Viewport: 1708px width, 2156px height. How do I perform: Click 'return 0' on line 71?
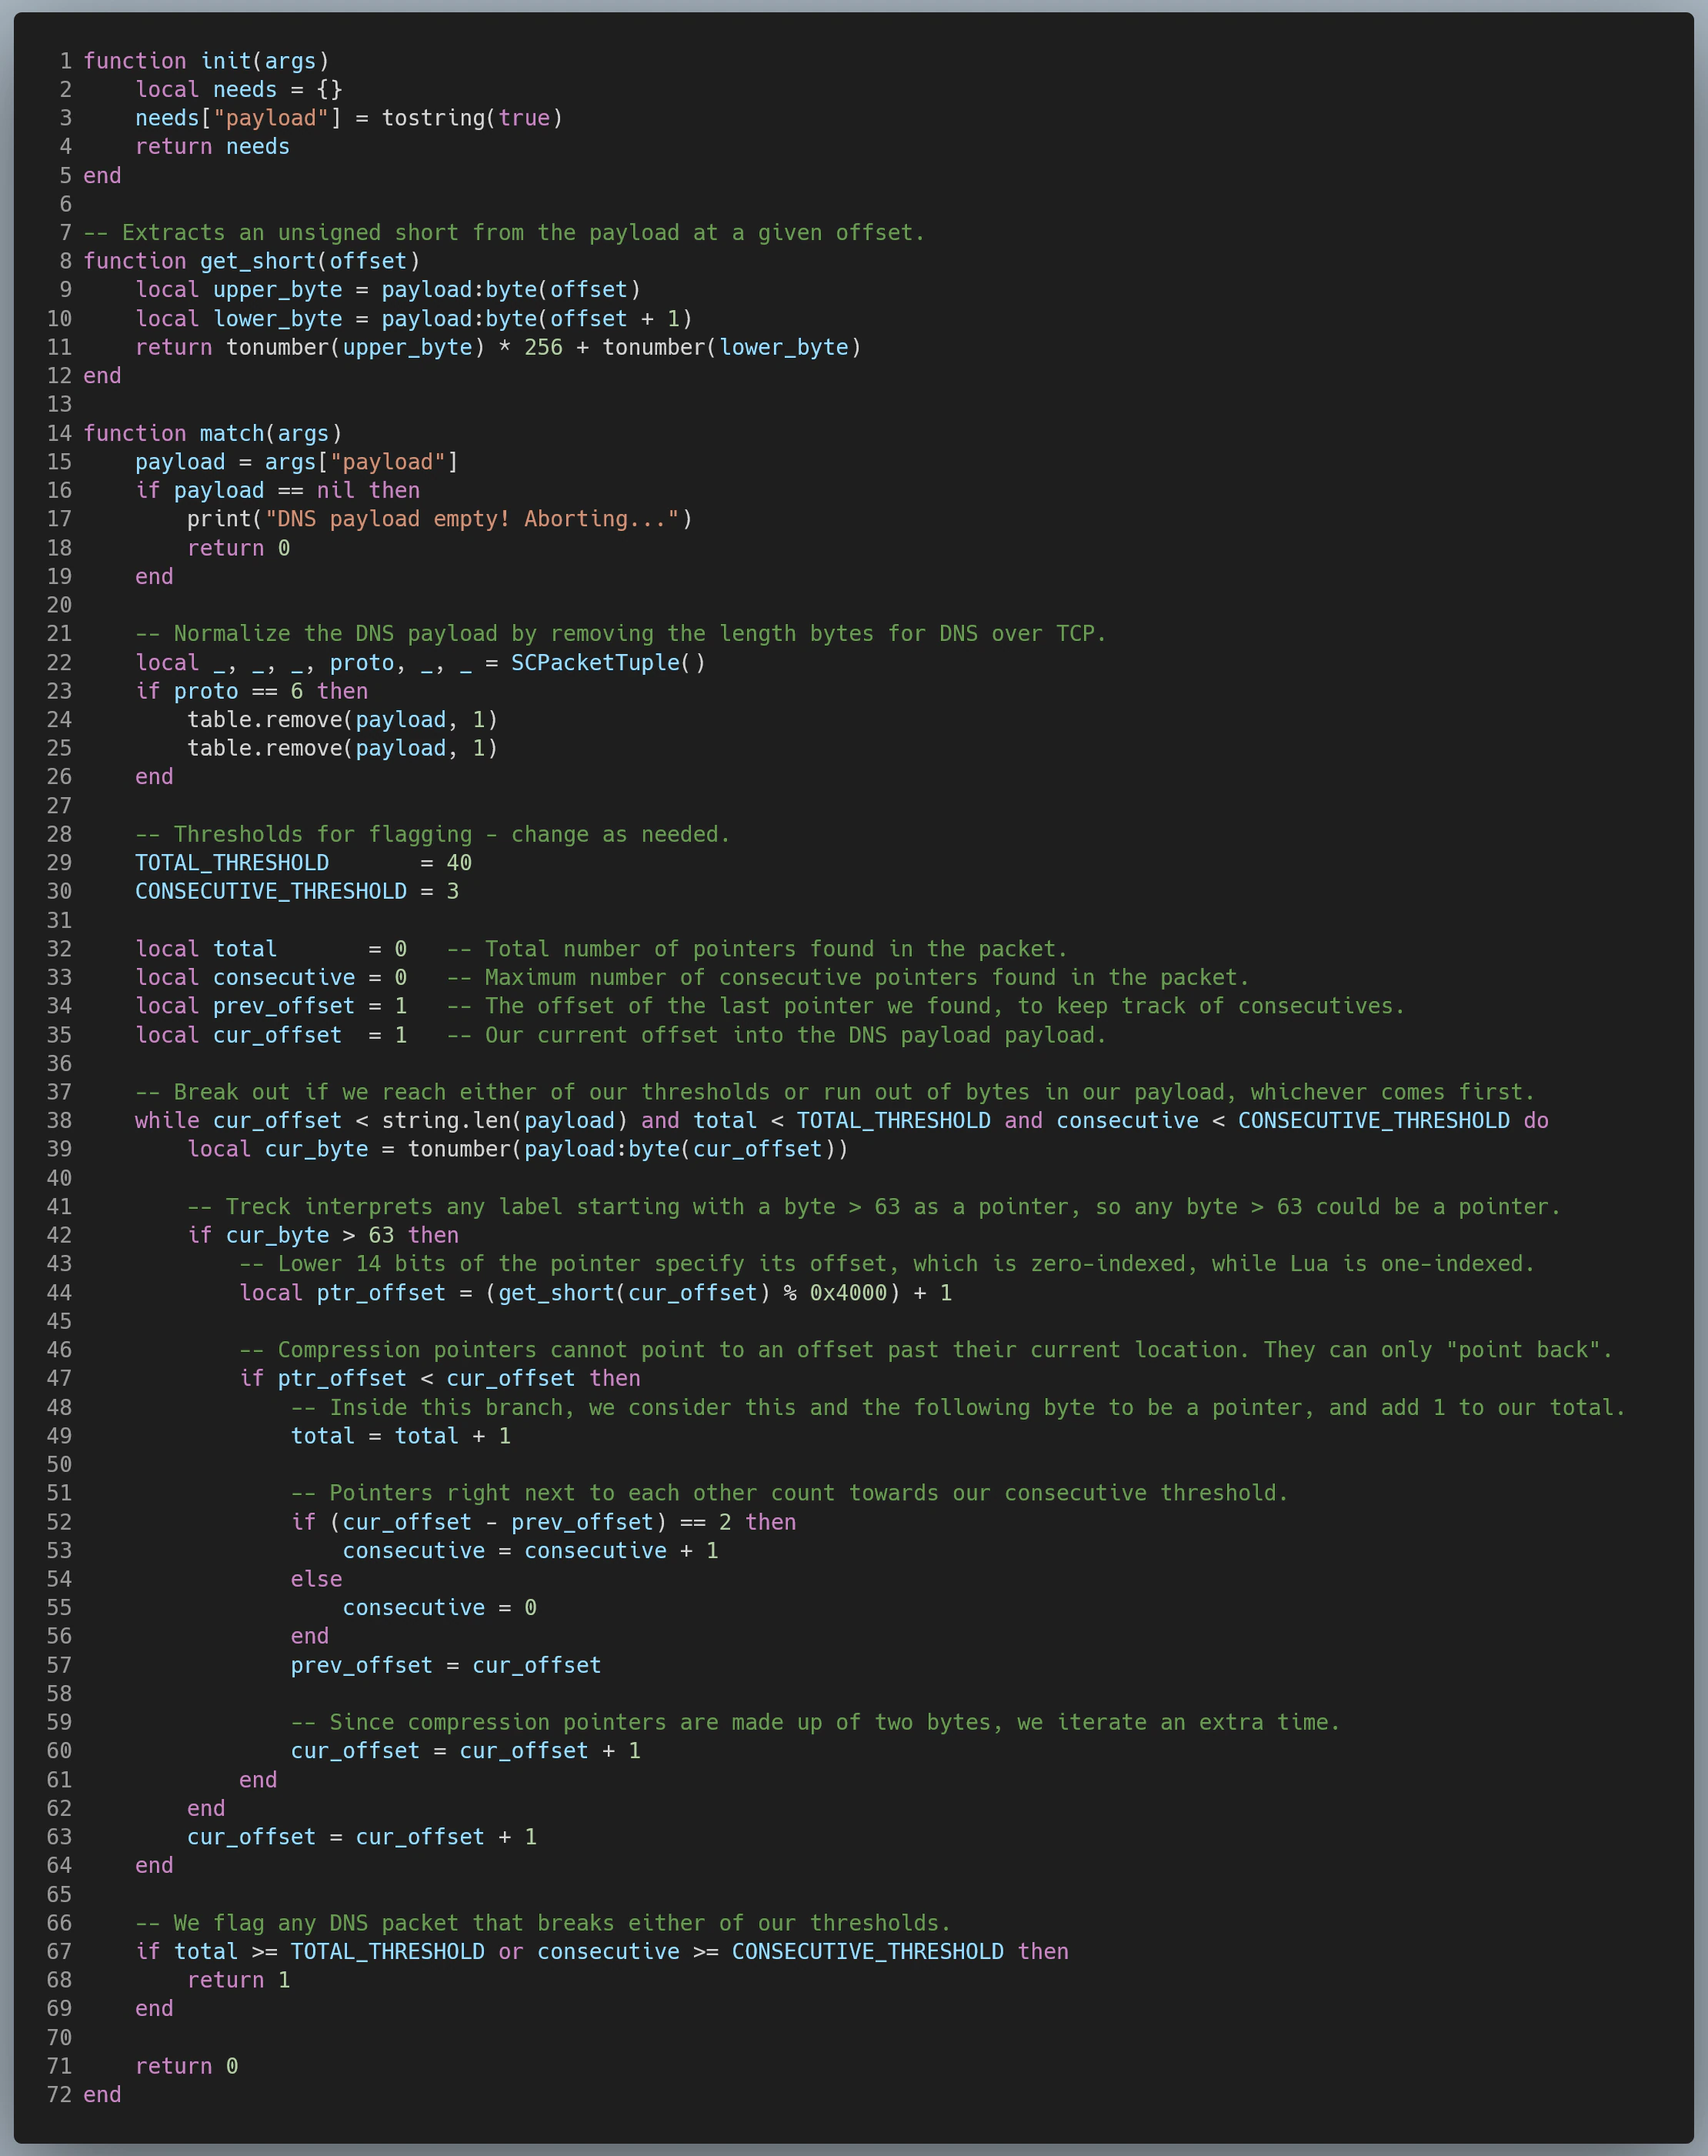(187, 2066)
